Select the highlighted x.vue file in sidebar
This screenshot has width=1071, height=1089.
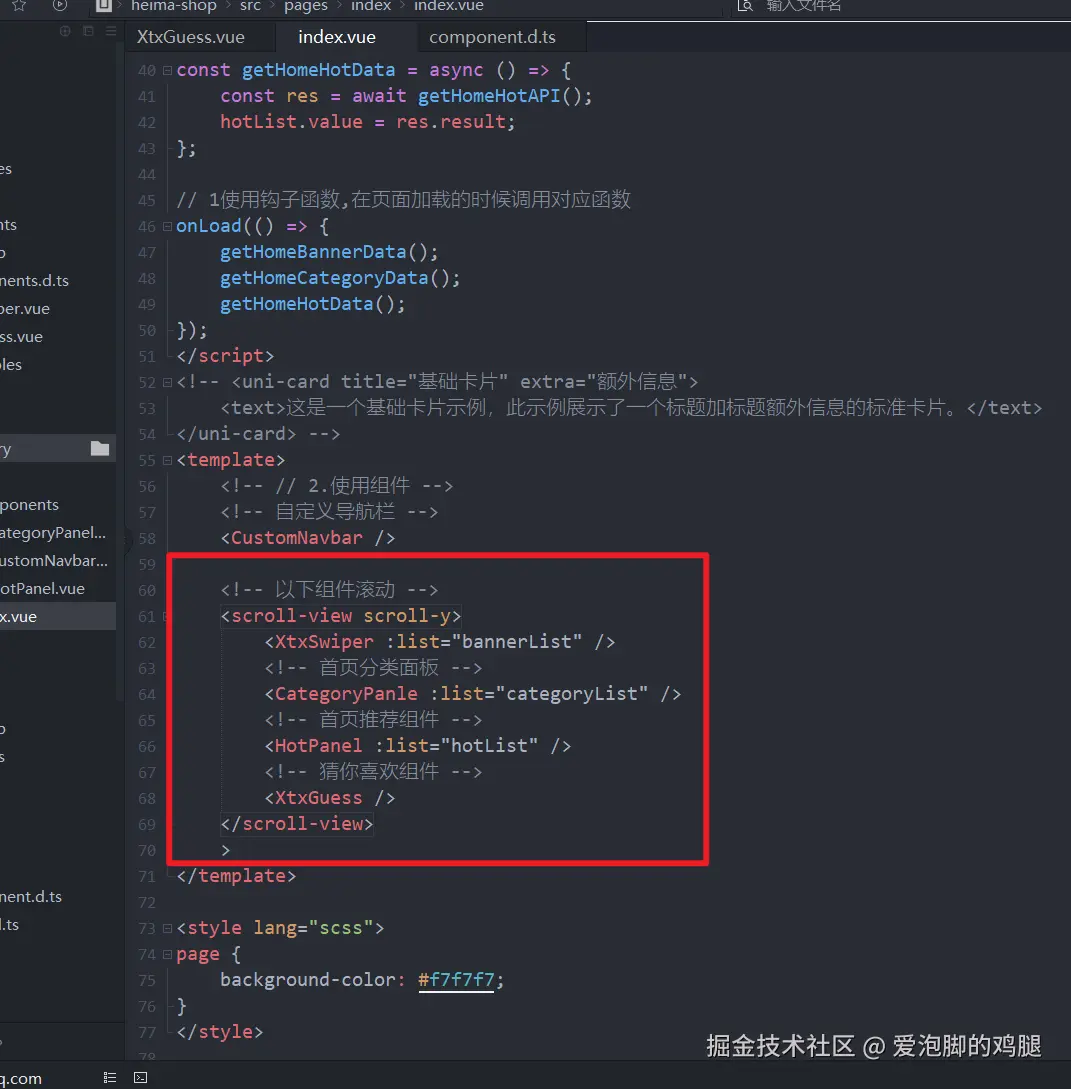coord(58,616)
